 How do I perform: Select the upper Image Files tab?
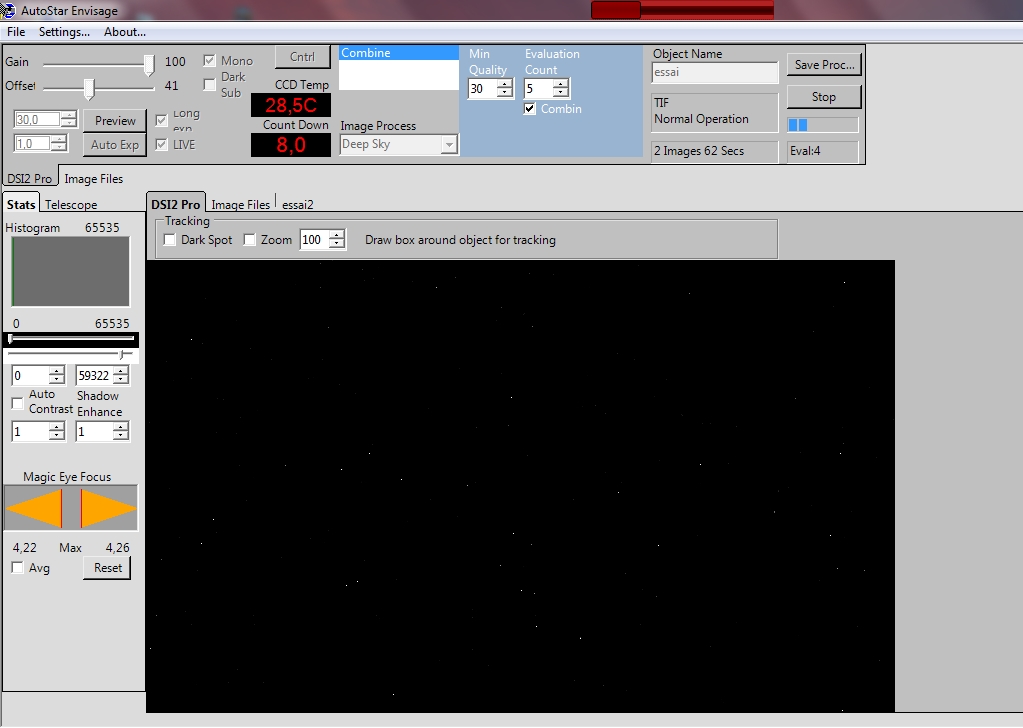click(x=93, y=179)
